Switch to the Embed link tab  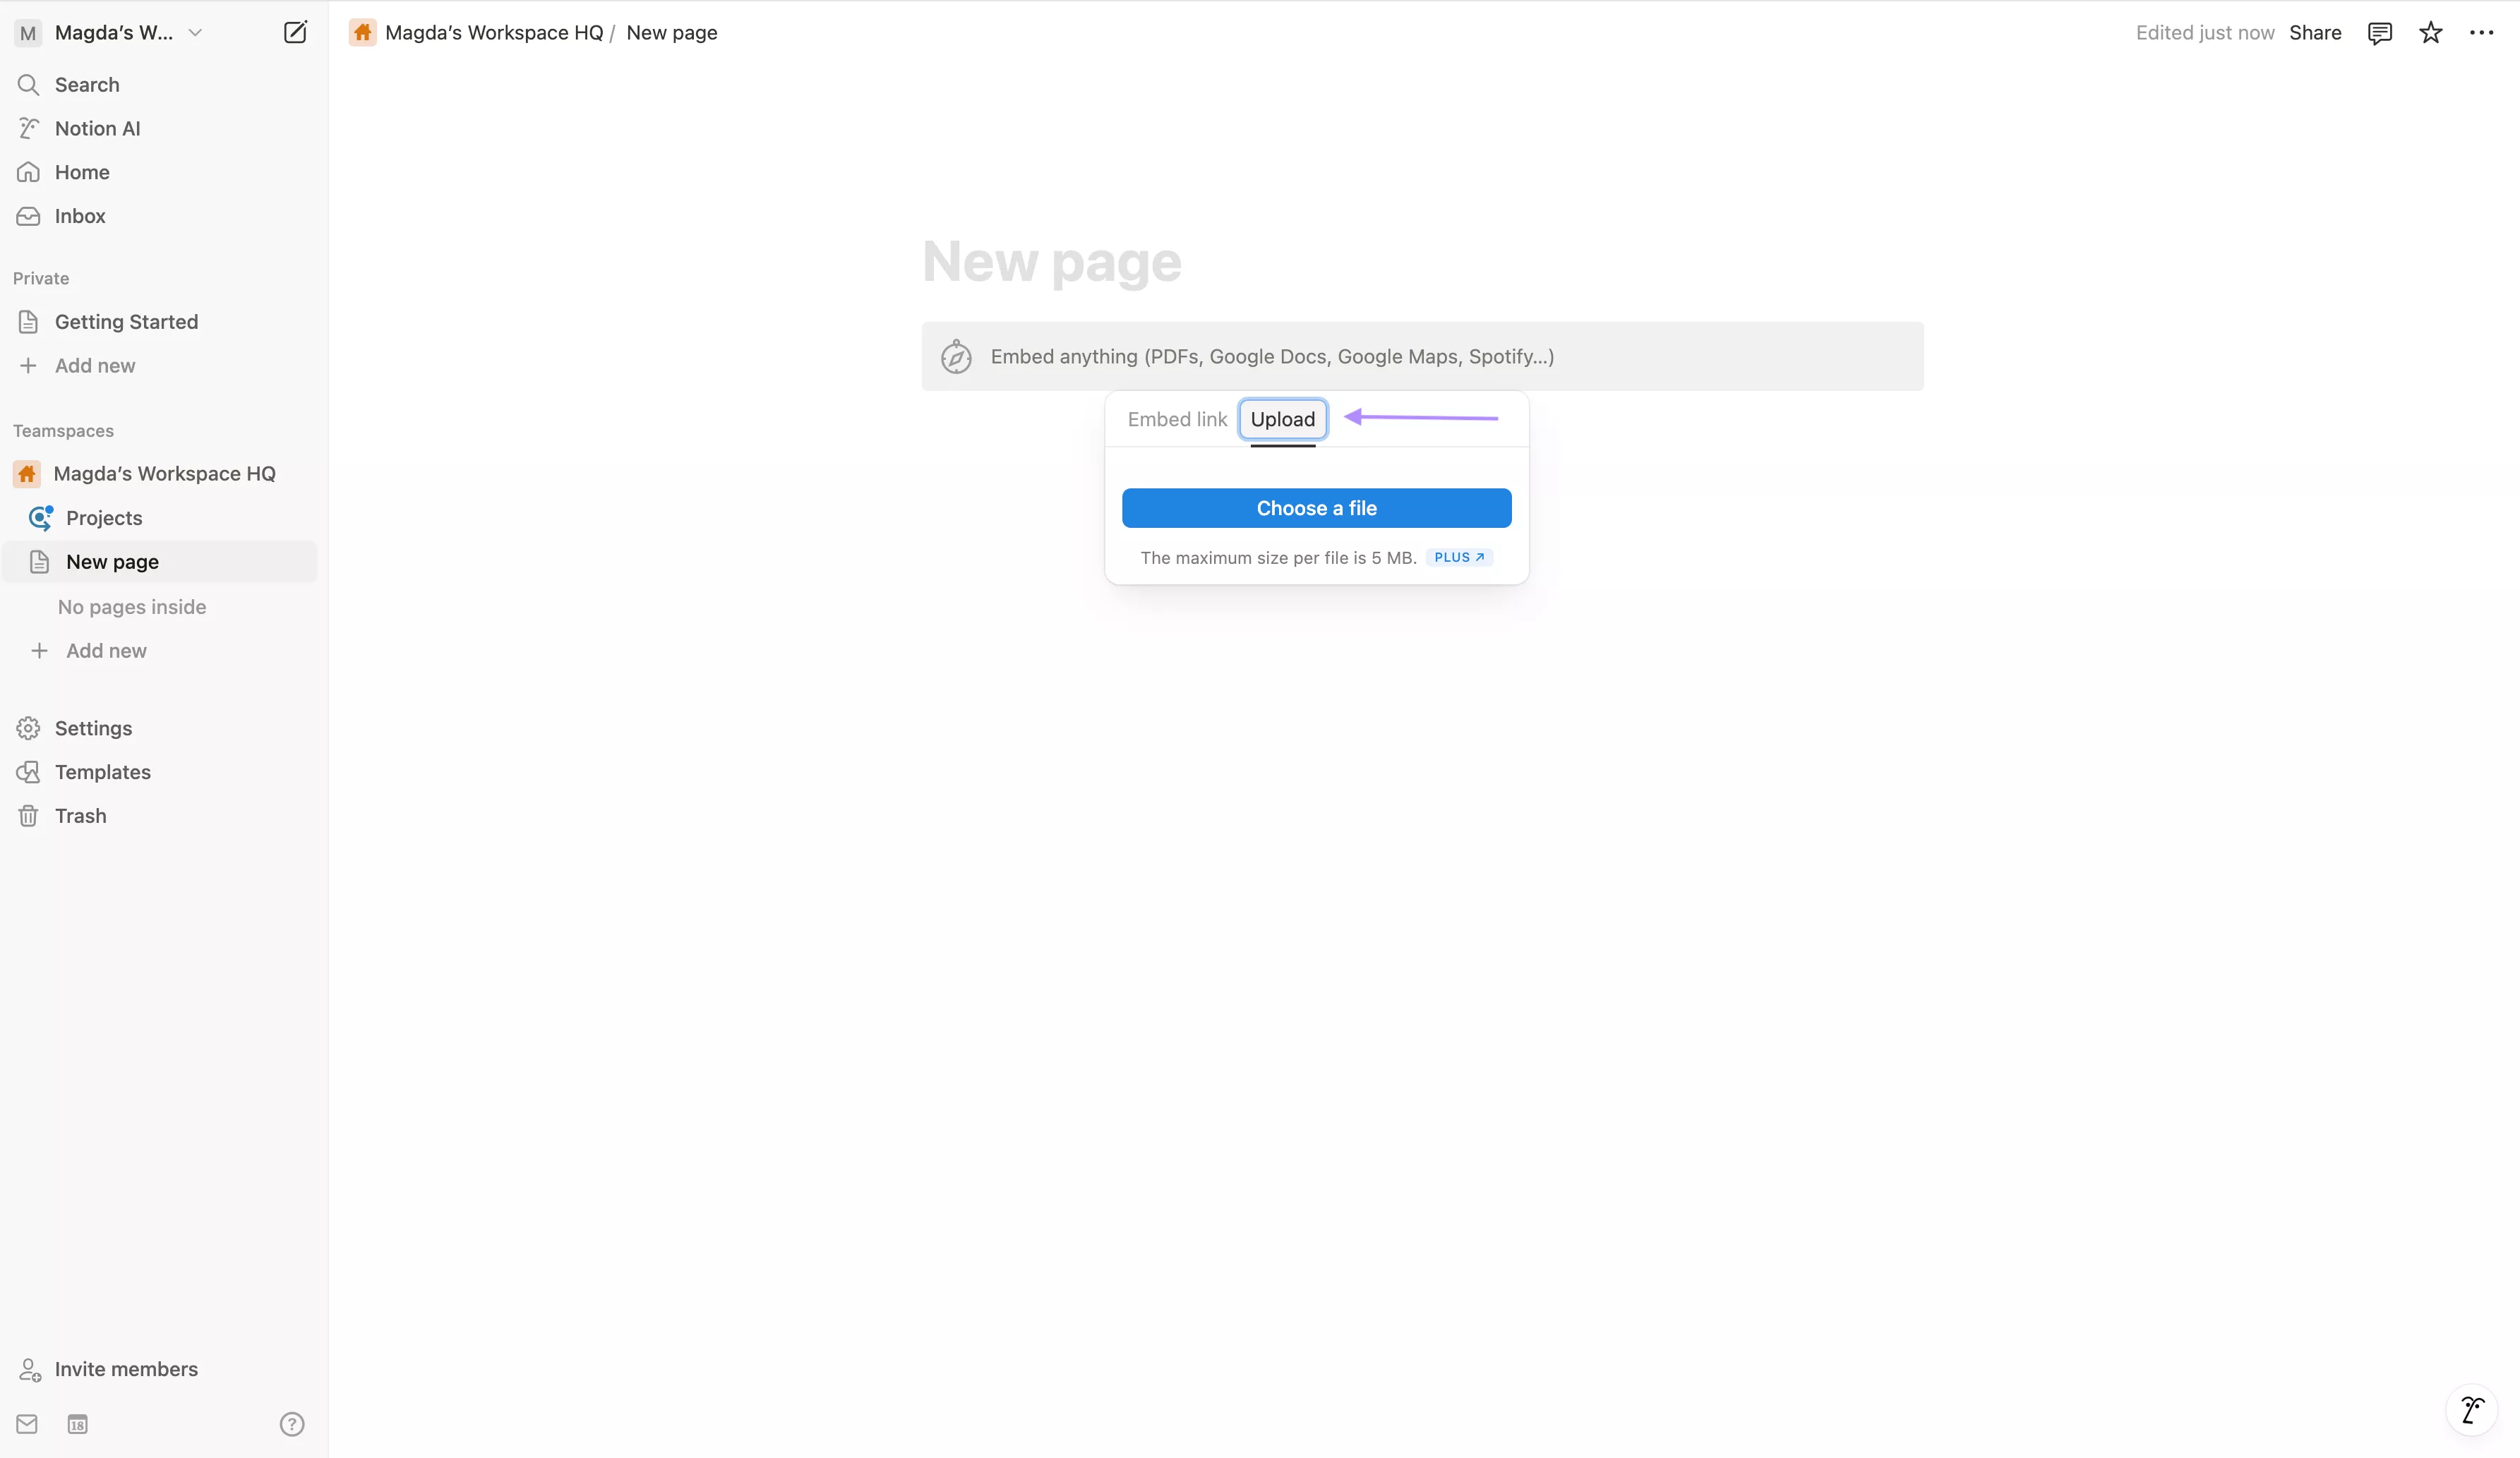tap(1176, 419)
